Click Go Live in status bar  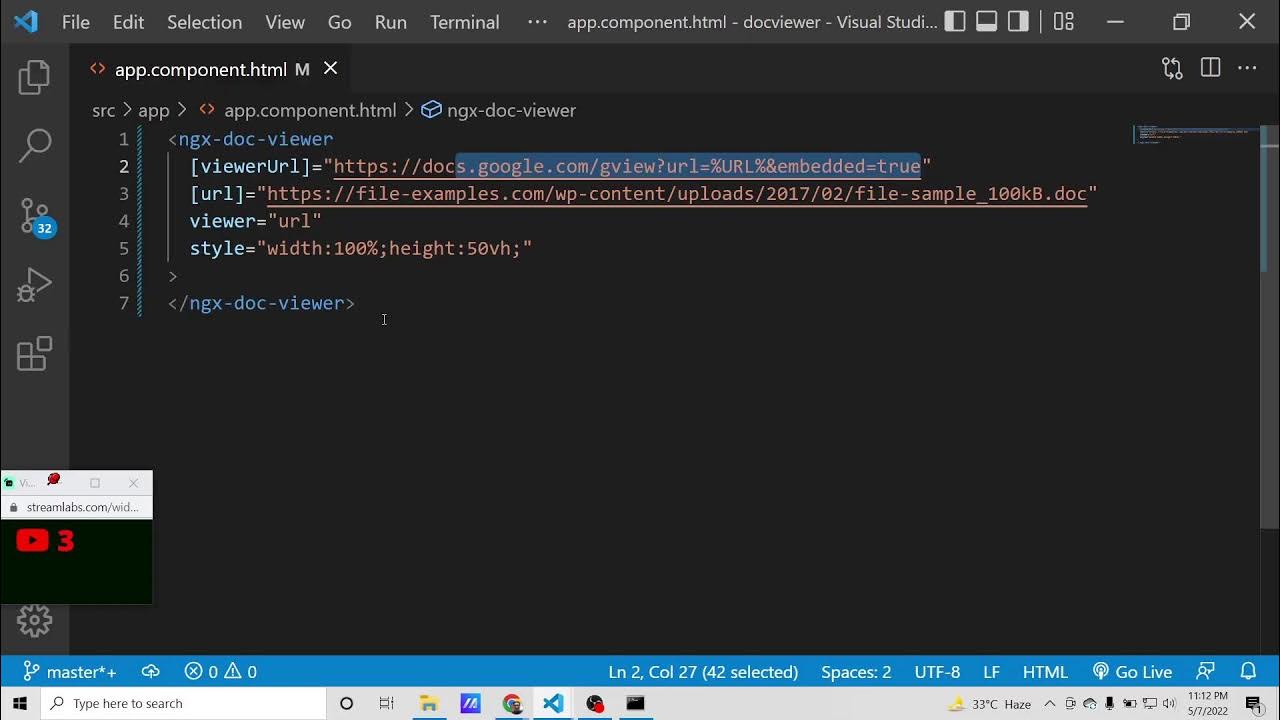coord(1132,672)
